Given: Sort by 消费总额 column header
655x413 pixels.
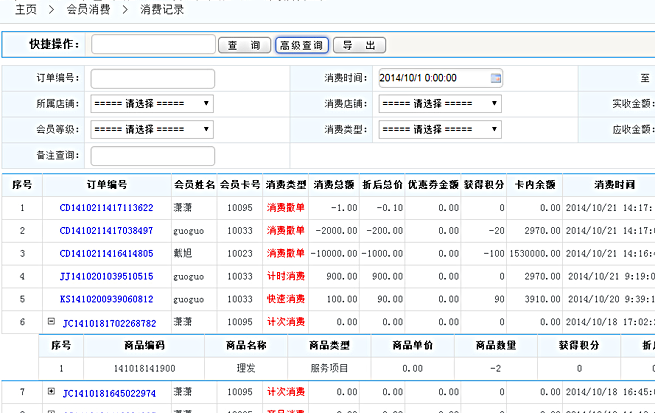Looking at the screenshot, I should coord(334,184).
